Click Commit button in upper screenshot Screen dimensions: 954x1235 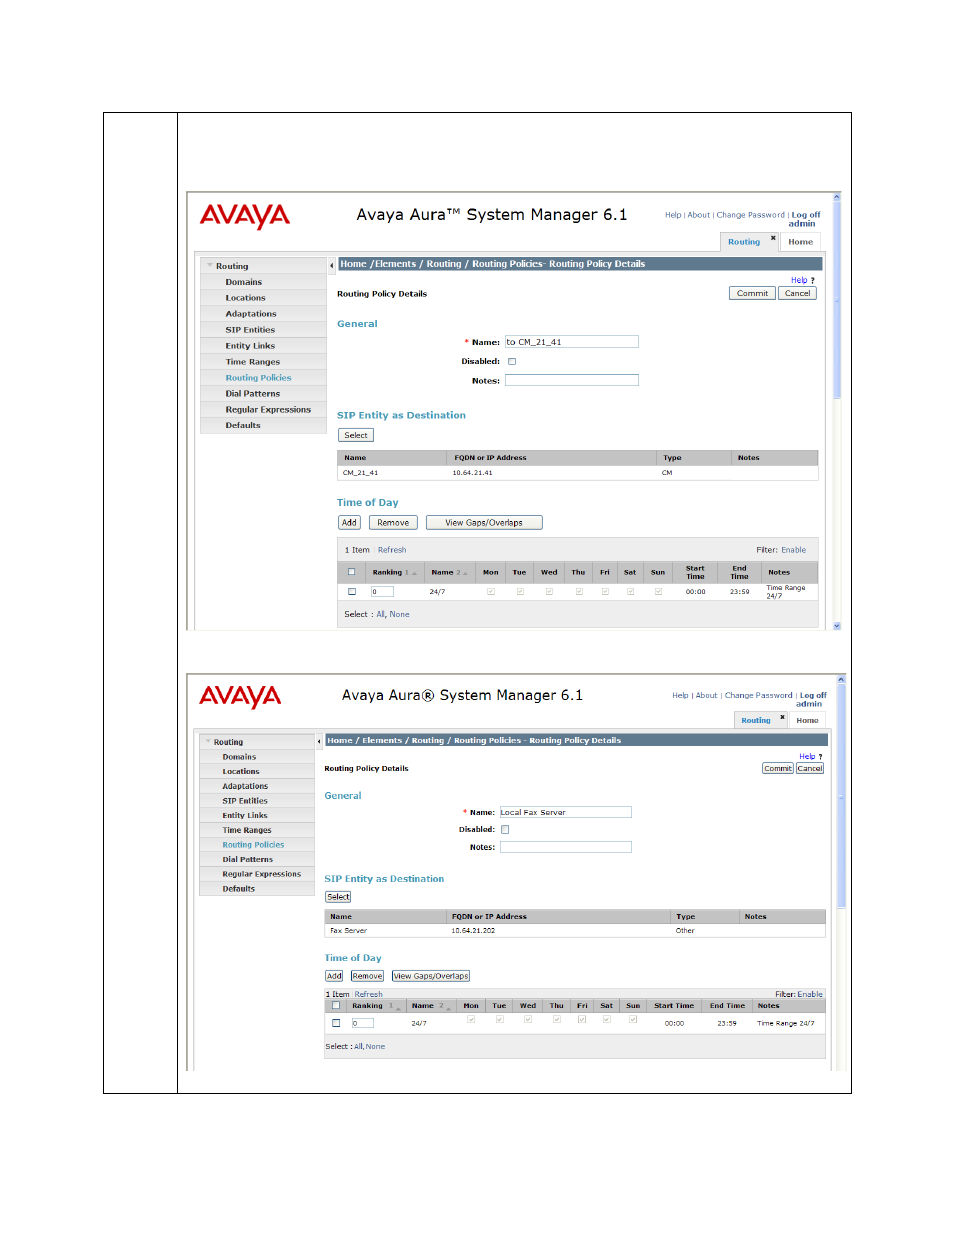752,294
